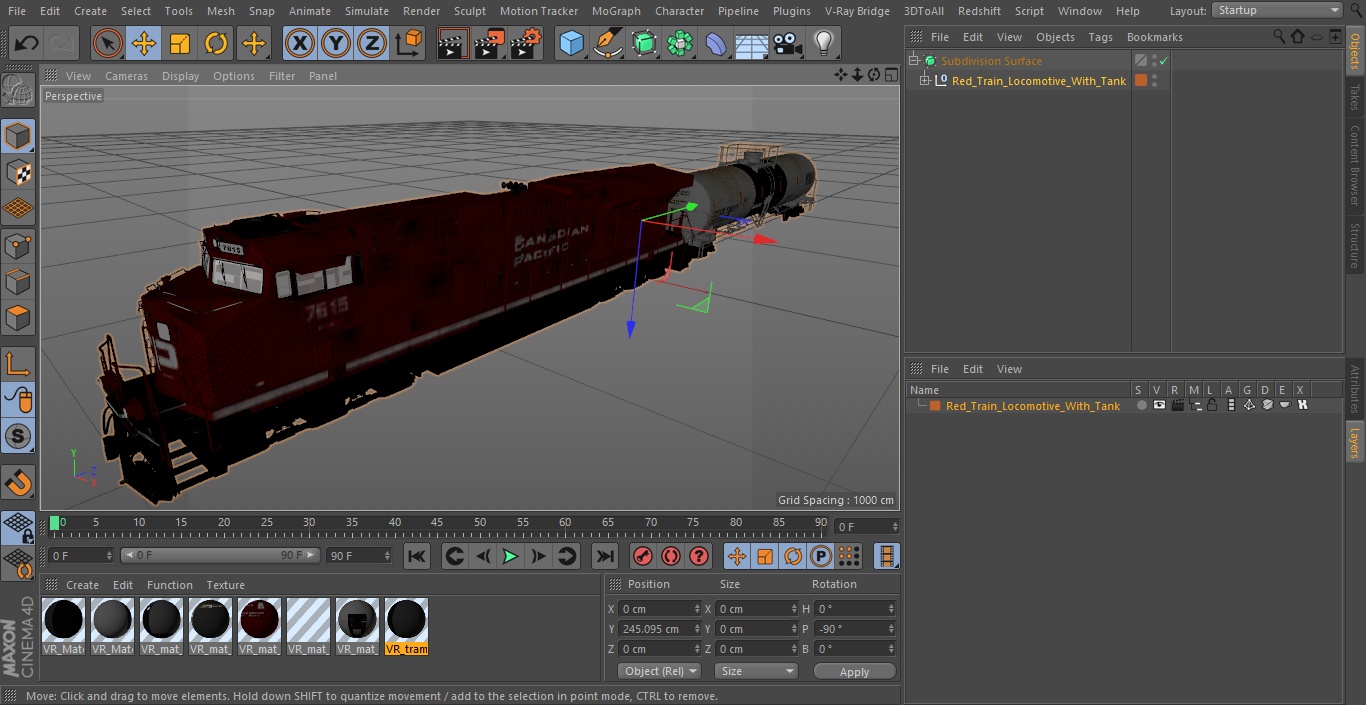
Task: Open the spline pen tool
Action: (x=607, y=43)
